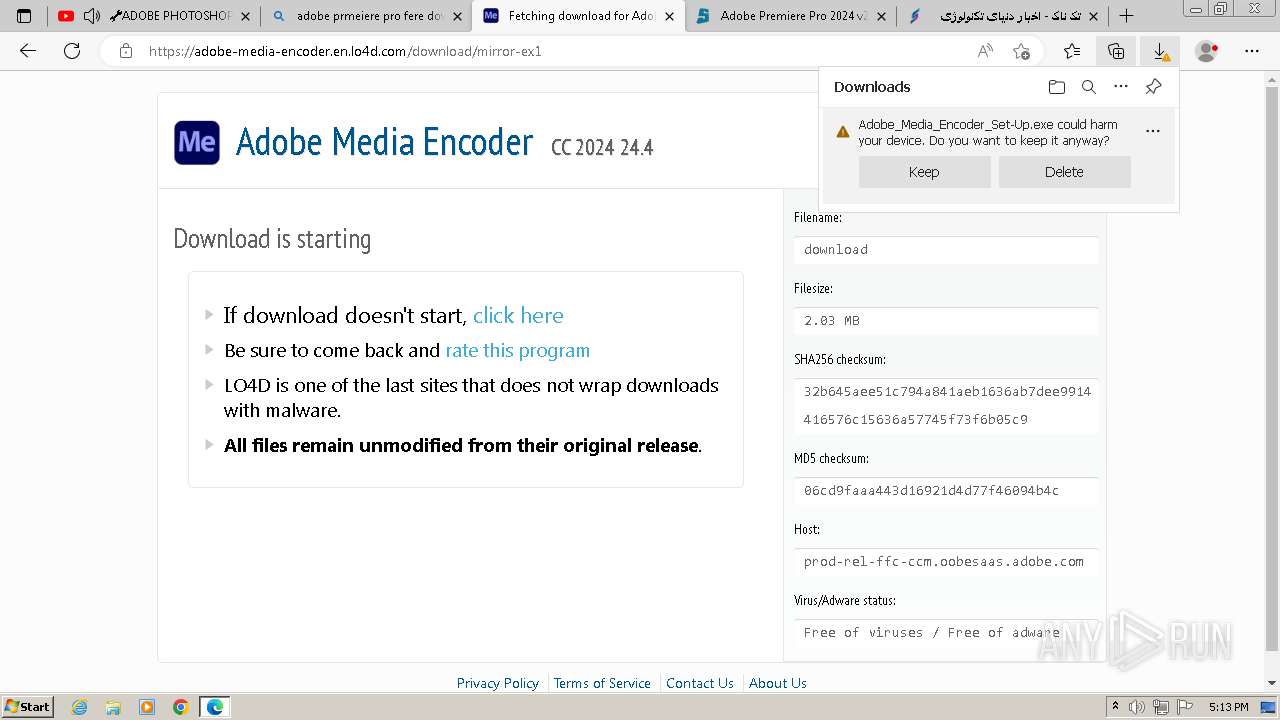Open the browser profile avatar
The image size is (1280, 720).
point(1207,51)
